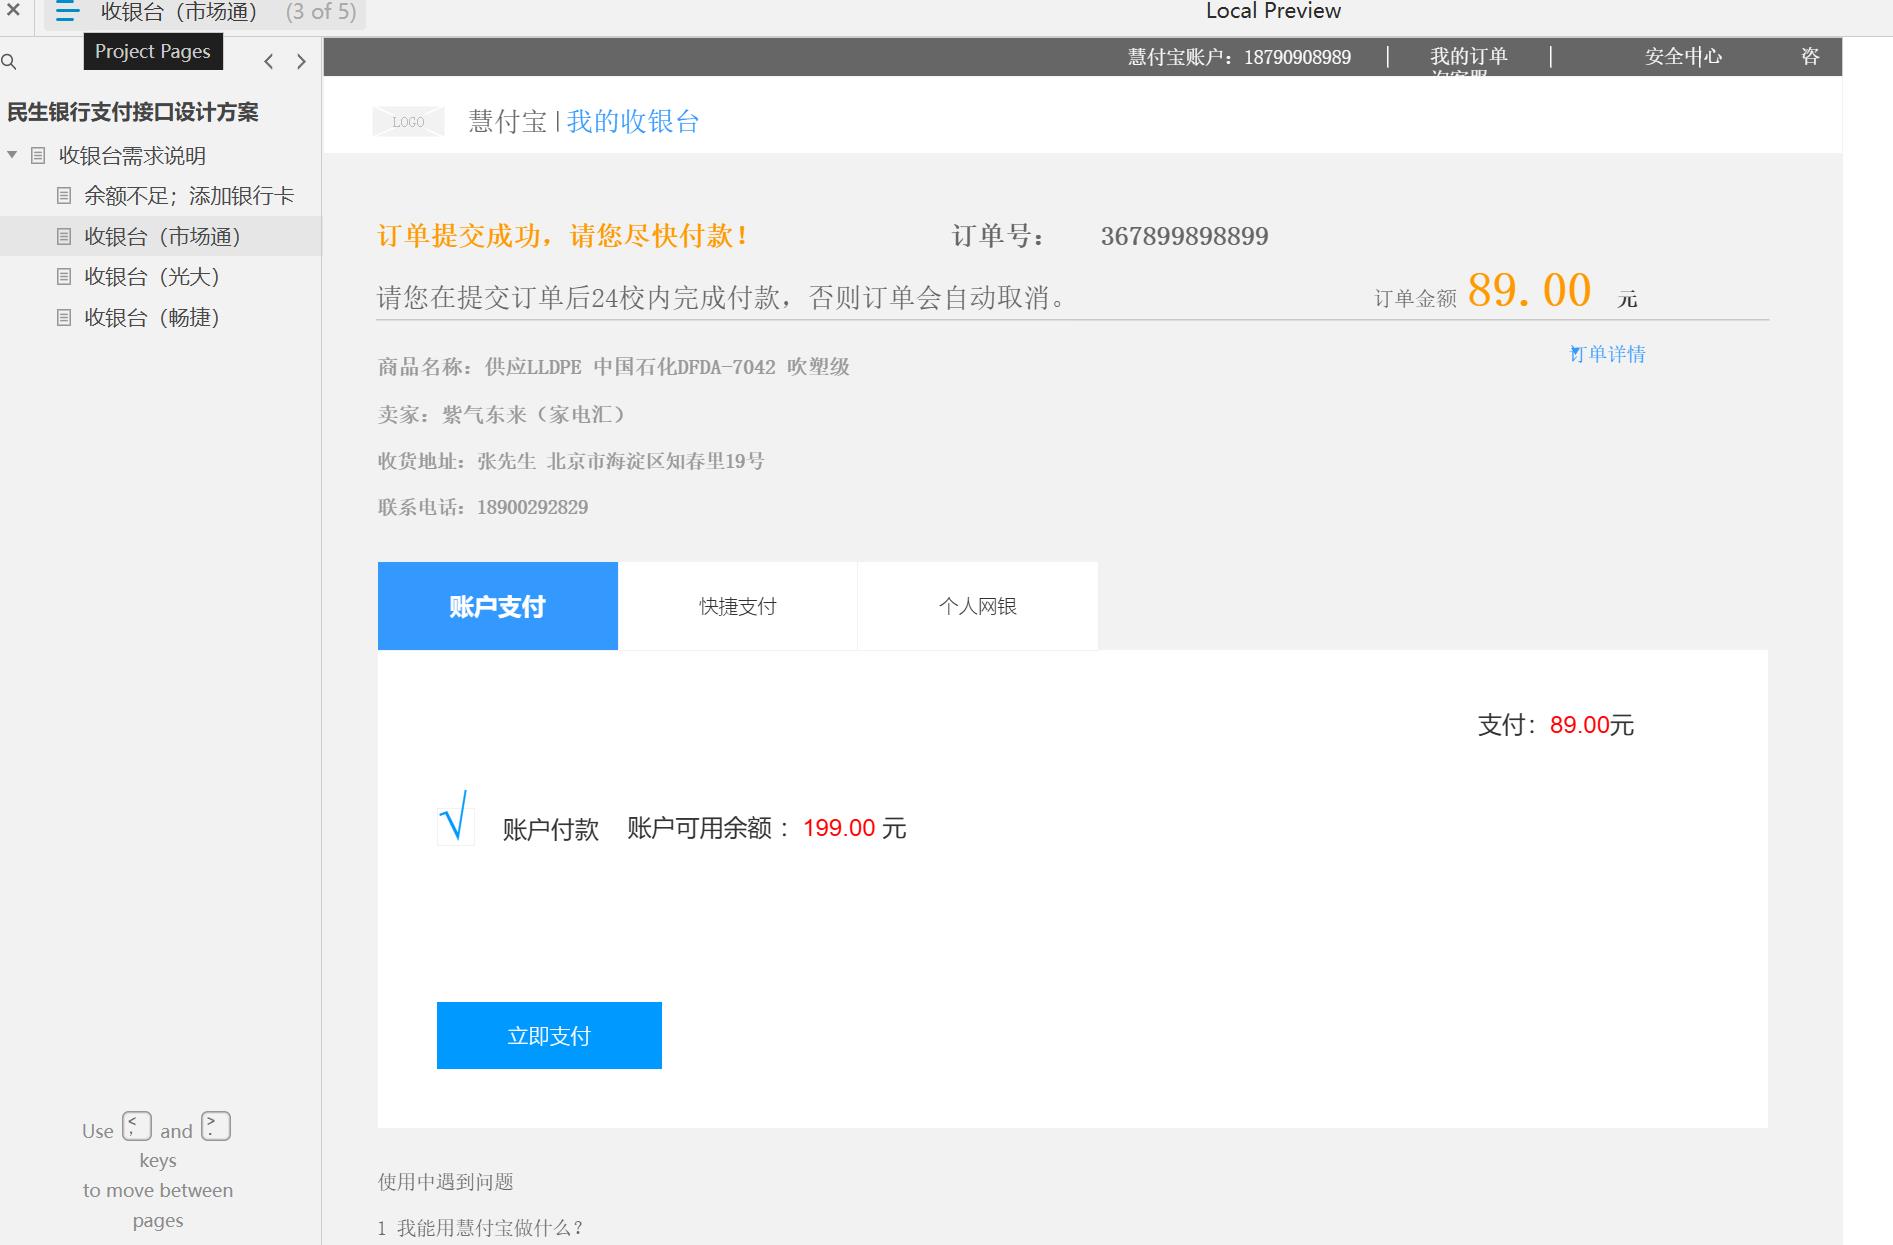
Task: Go to the next project page
Action: coord(301,62)
